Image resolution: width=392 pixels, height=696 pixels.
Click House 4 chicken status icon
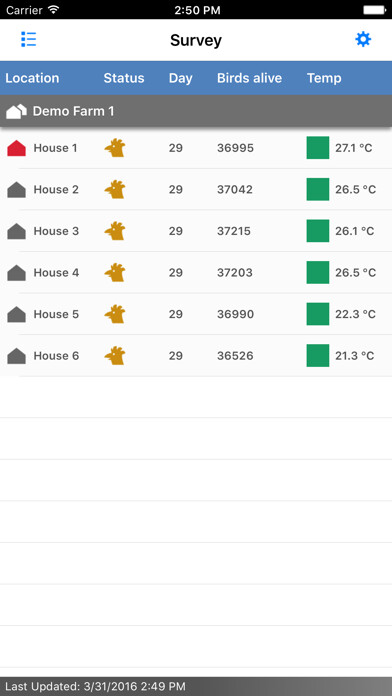click(x=115, y=273)
